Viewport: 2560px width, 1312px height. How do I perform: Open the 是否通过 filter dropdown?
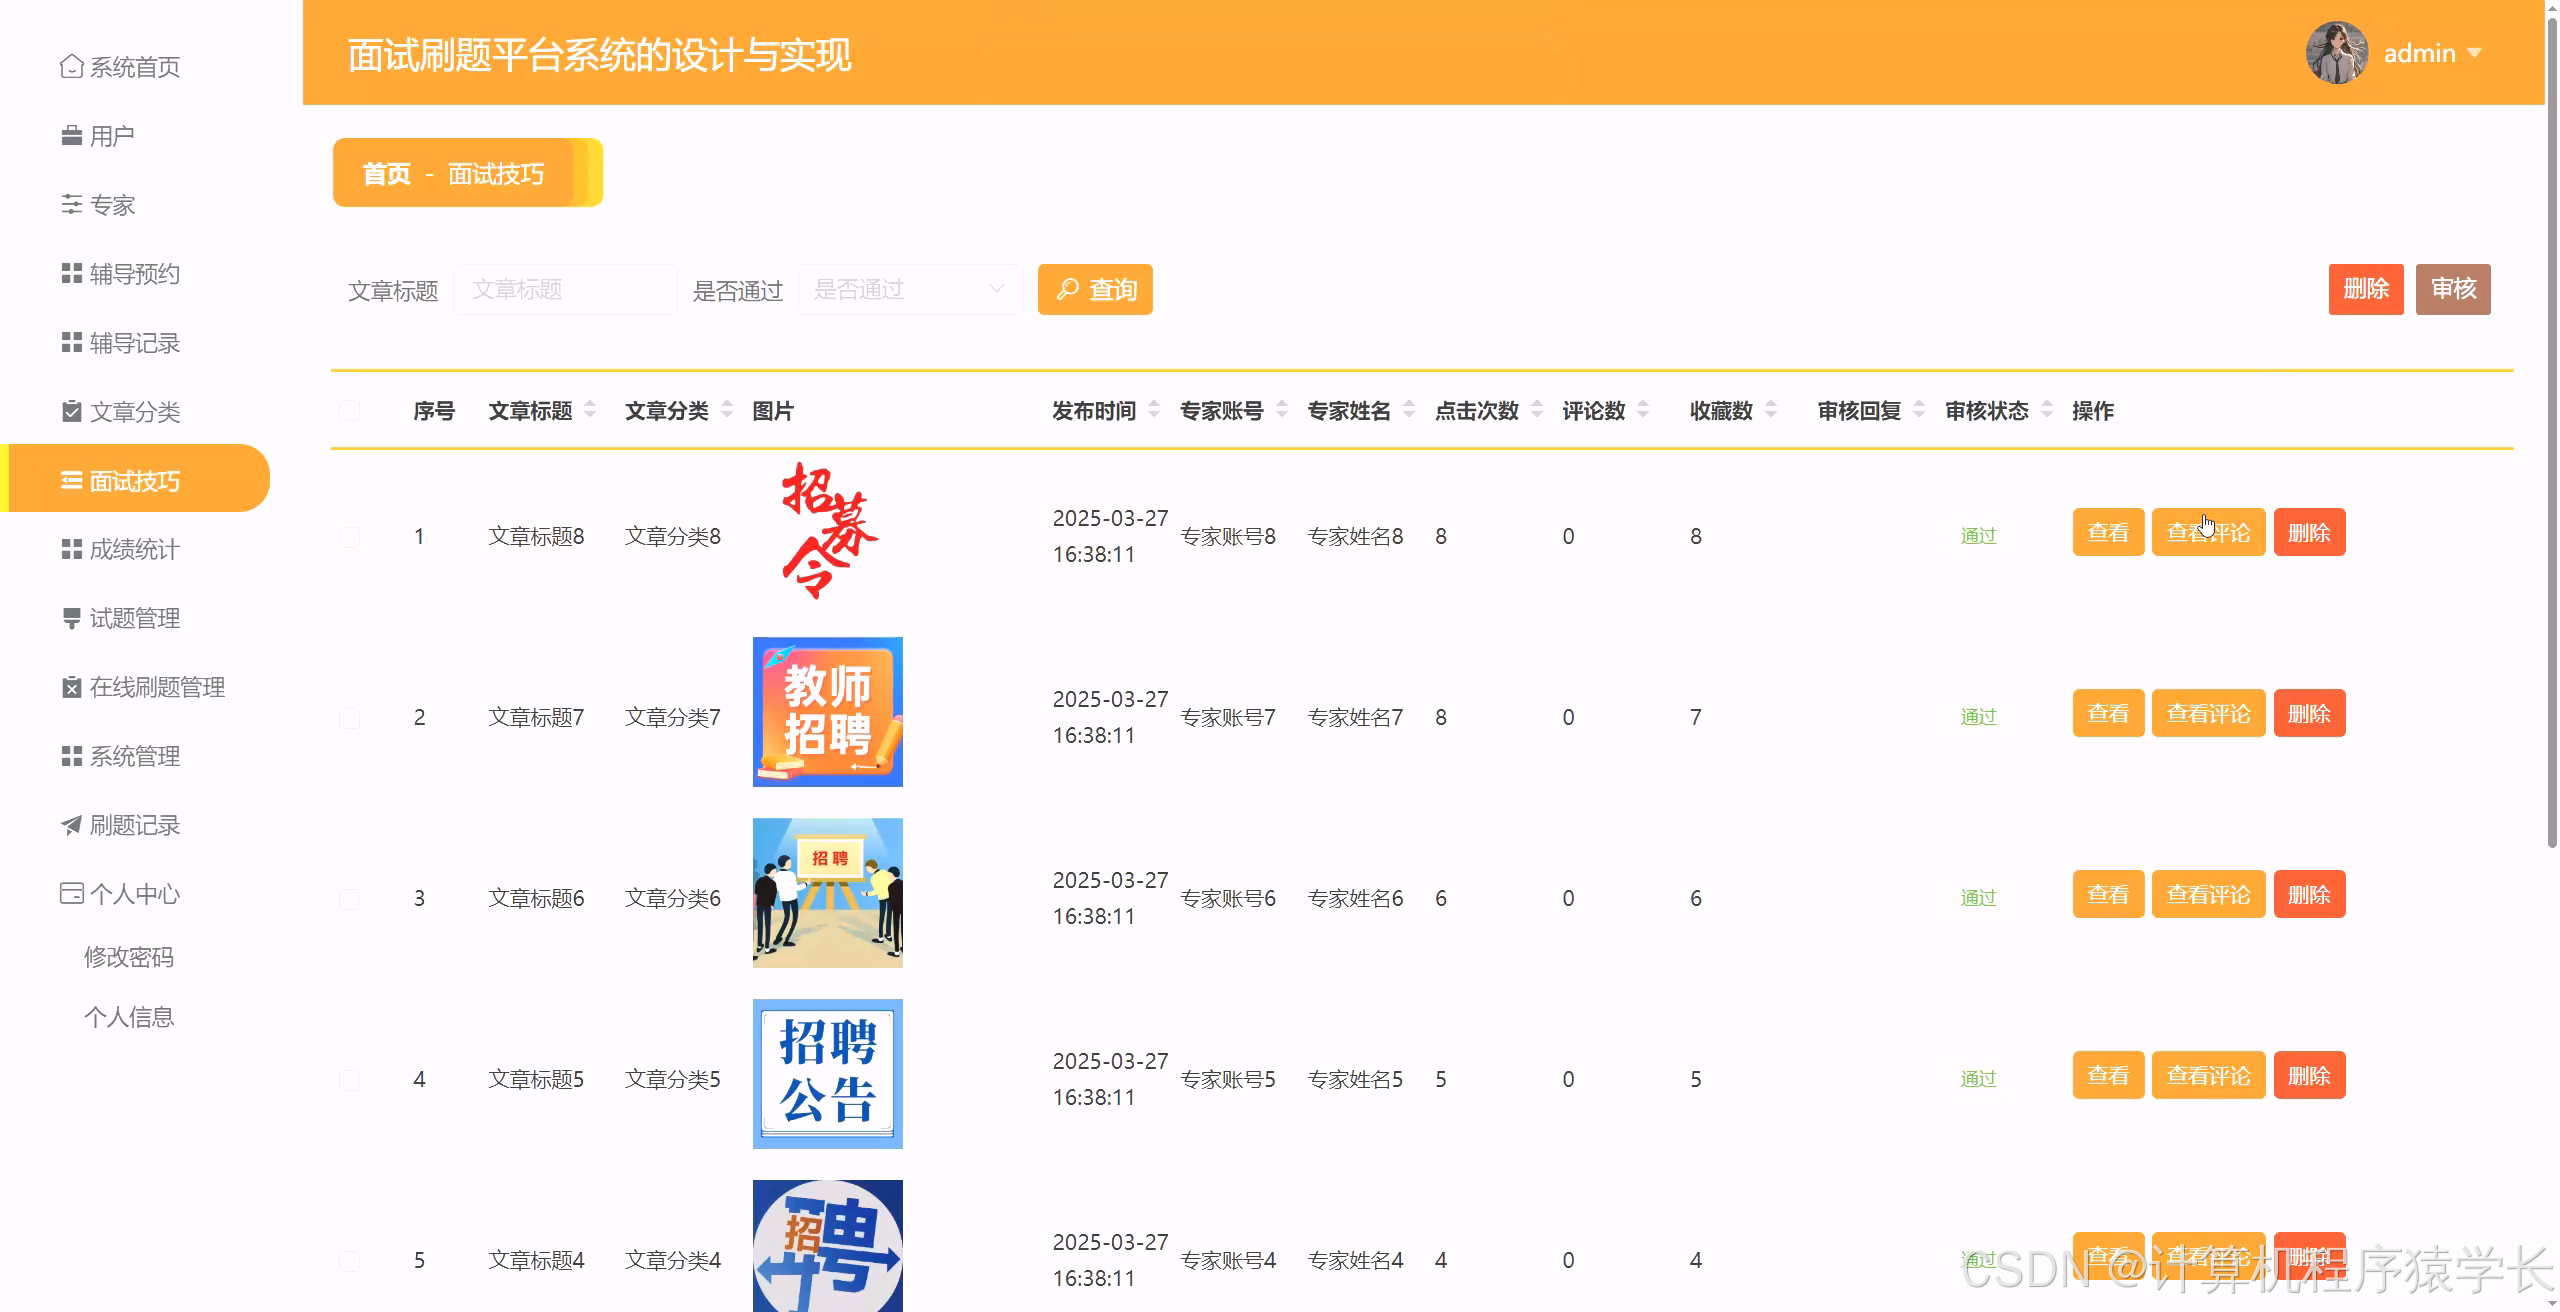908,289
